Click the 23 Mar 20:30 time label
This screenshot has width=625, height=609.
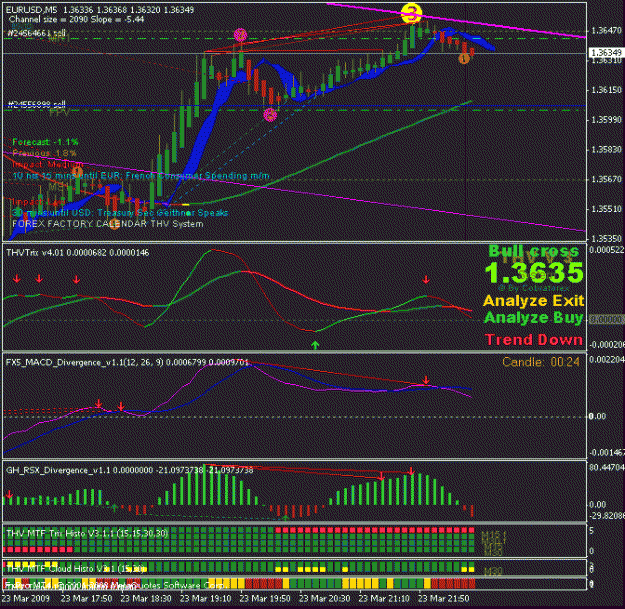click(324, 598)
